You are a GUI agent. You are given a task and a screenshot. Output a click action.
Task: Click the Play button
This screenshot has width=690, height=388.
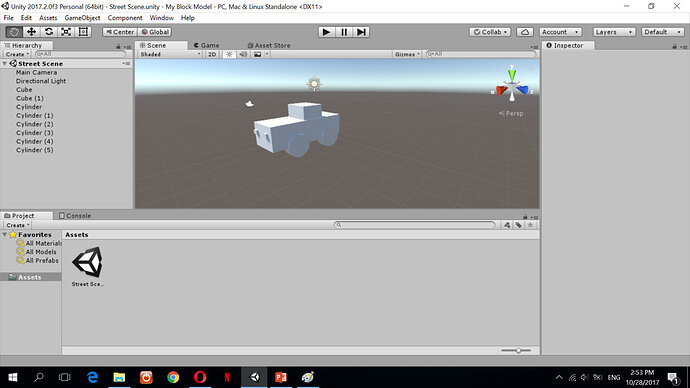pyautogui.click(x=327, y=32)
